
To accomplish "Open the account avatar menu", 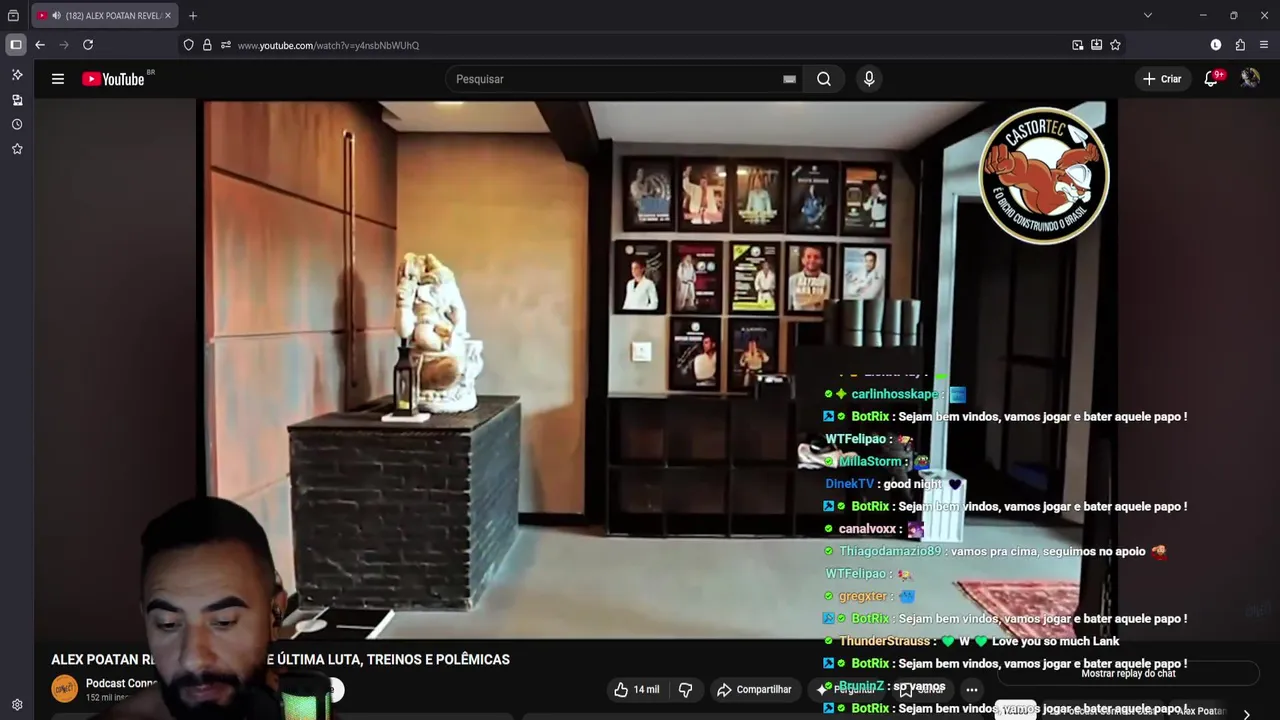I will (1250, 79).
